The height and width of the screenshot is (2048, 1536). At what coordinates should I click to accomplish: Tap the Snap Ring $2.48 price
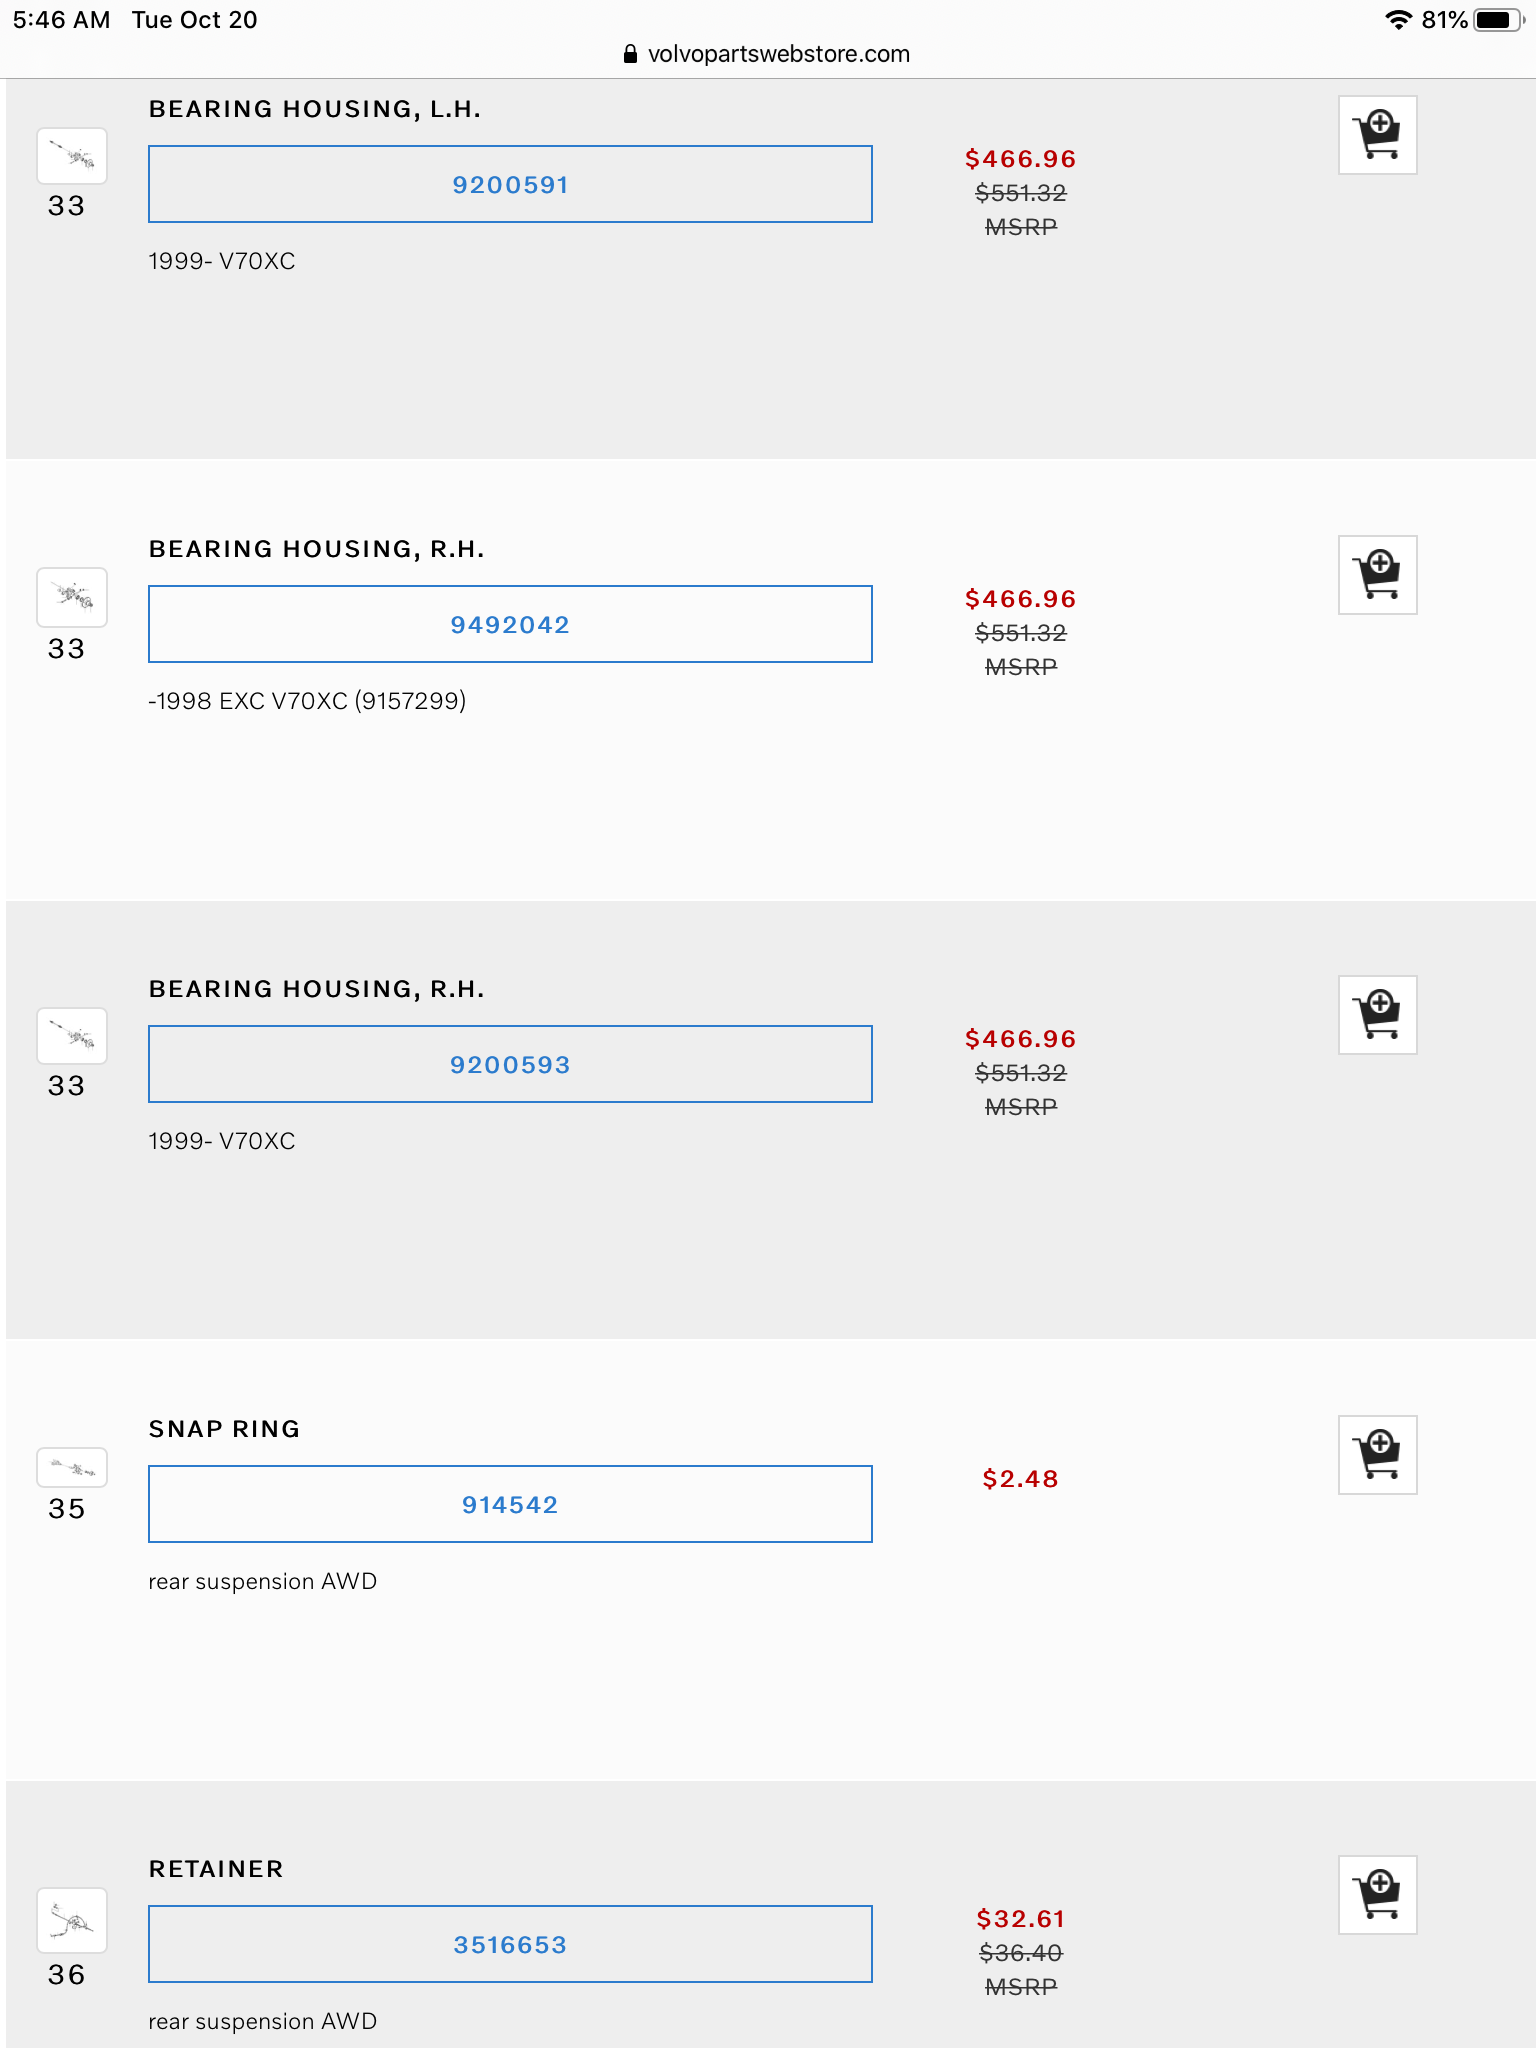tap(1020, 1479)
